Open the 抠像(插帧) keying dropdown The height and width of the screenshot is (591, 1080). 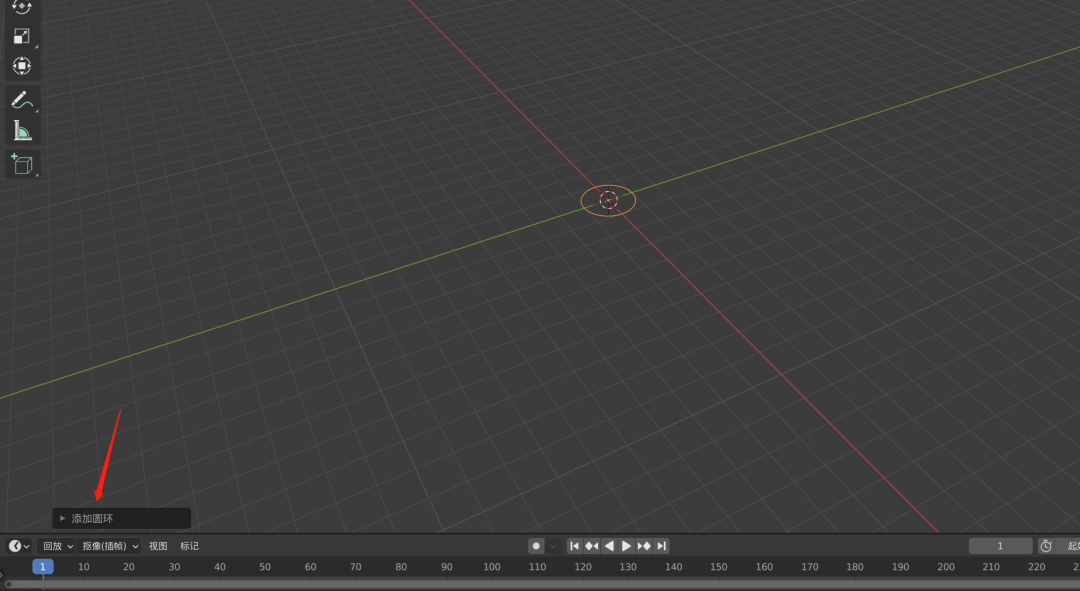coord(110,546)
